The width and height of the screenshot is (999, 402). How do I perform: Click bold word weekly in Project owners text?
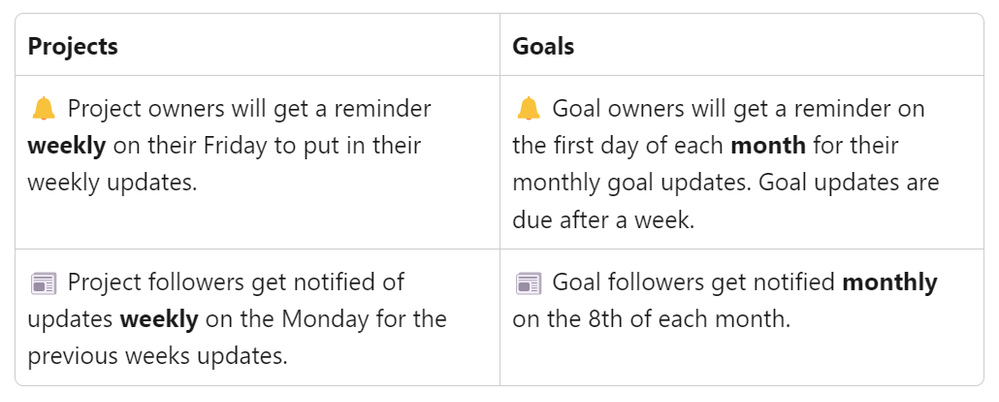pos(67,146)
